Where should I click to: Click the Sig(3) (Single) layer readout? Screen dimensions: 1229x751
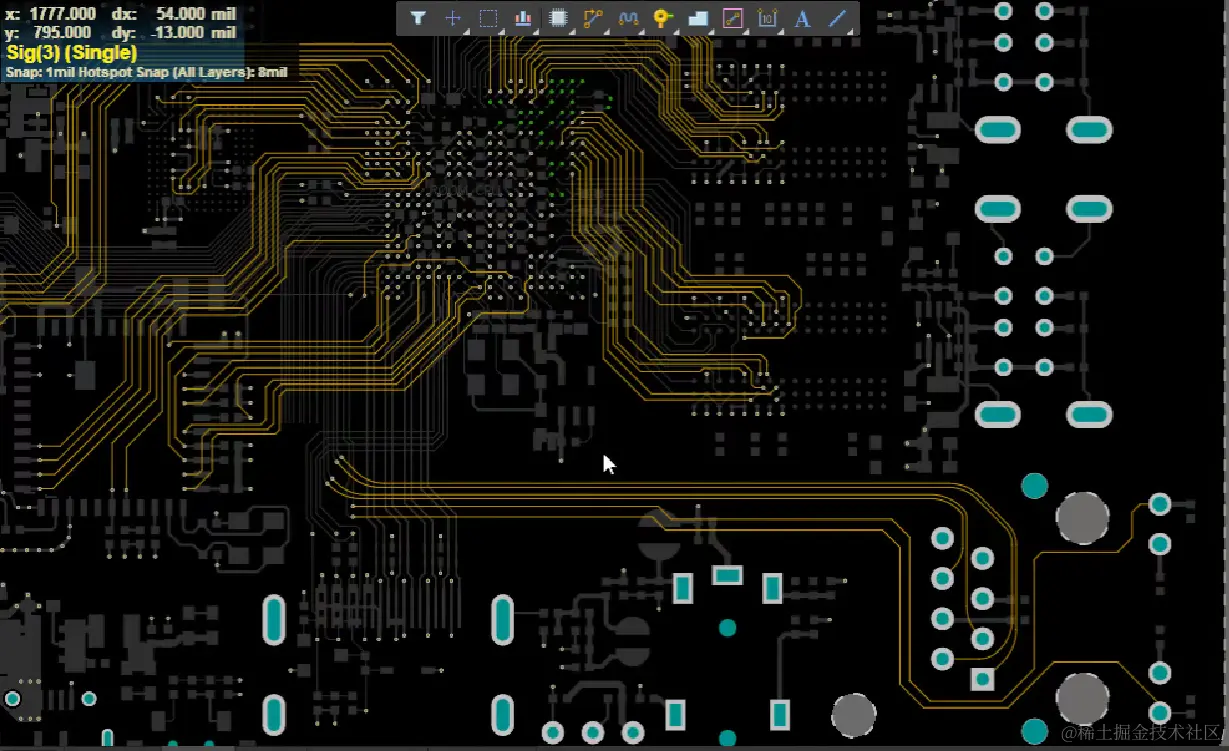(72, 53)
